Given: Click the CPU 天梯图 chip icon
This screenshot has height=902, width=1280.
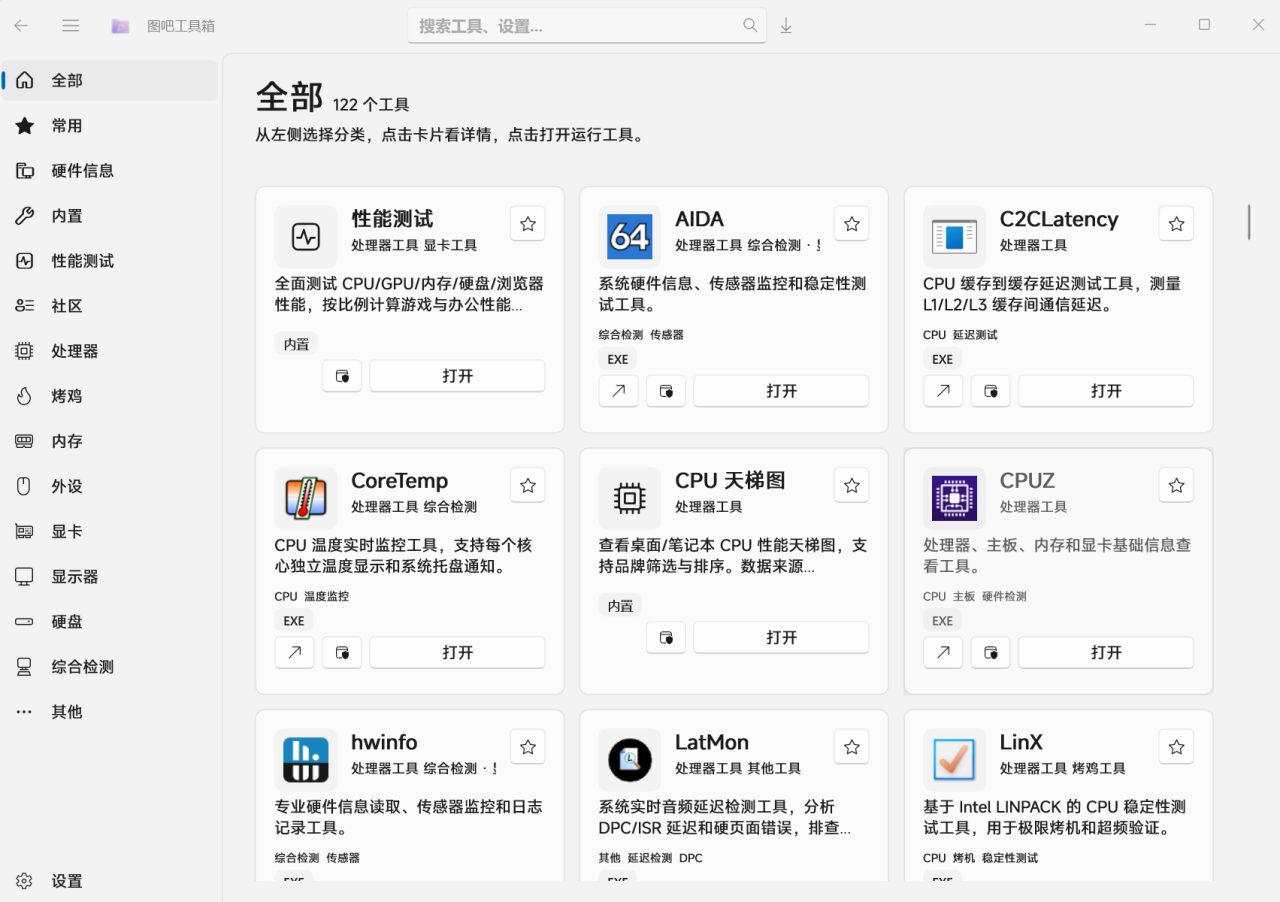Looking at the screenshot, I should pos(630,498).
